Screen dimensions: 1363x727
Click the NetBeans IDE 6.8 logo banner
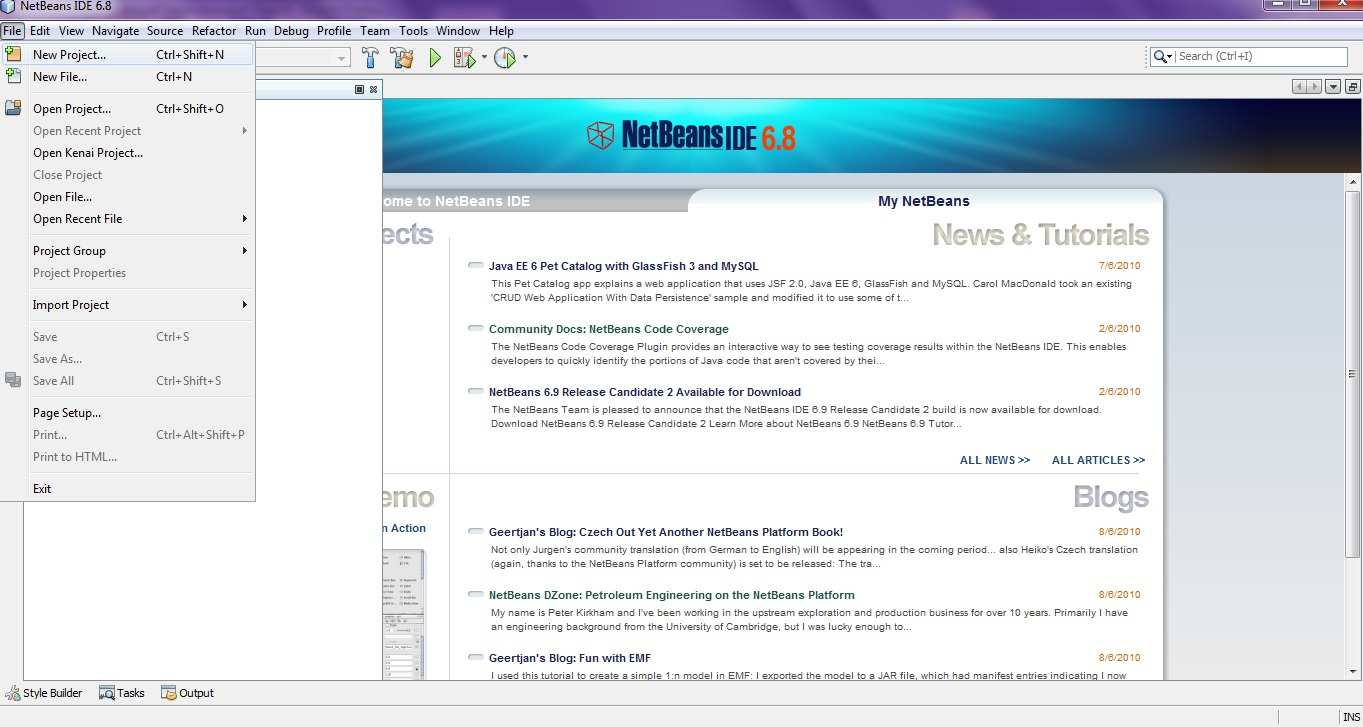pos(690,136)
